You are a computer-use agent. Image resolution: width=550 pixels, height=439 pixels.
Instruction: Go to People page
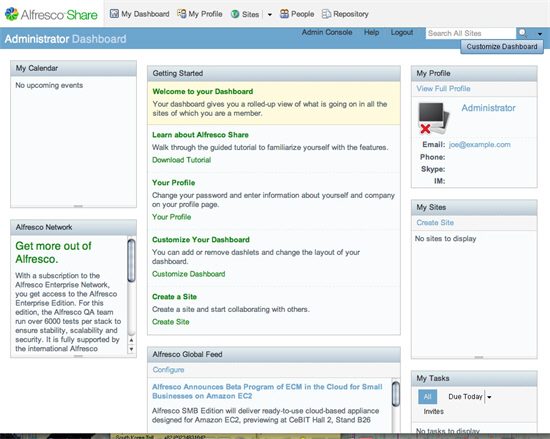tap(302, 14)
